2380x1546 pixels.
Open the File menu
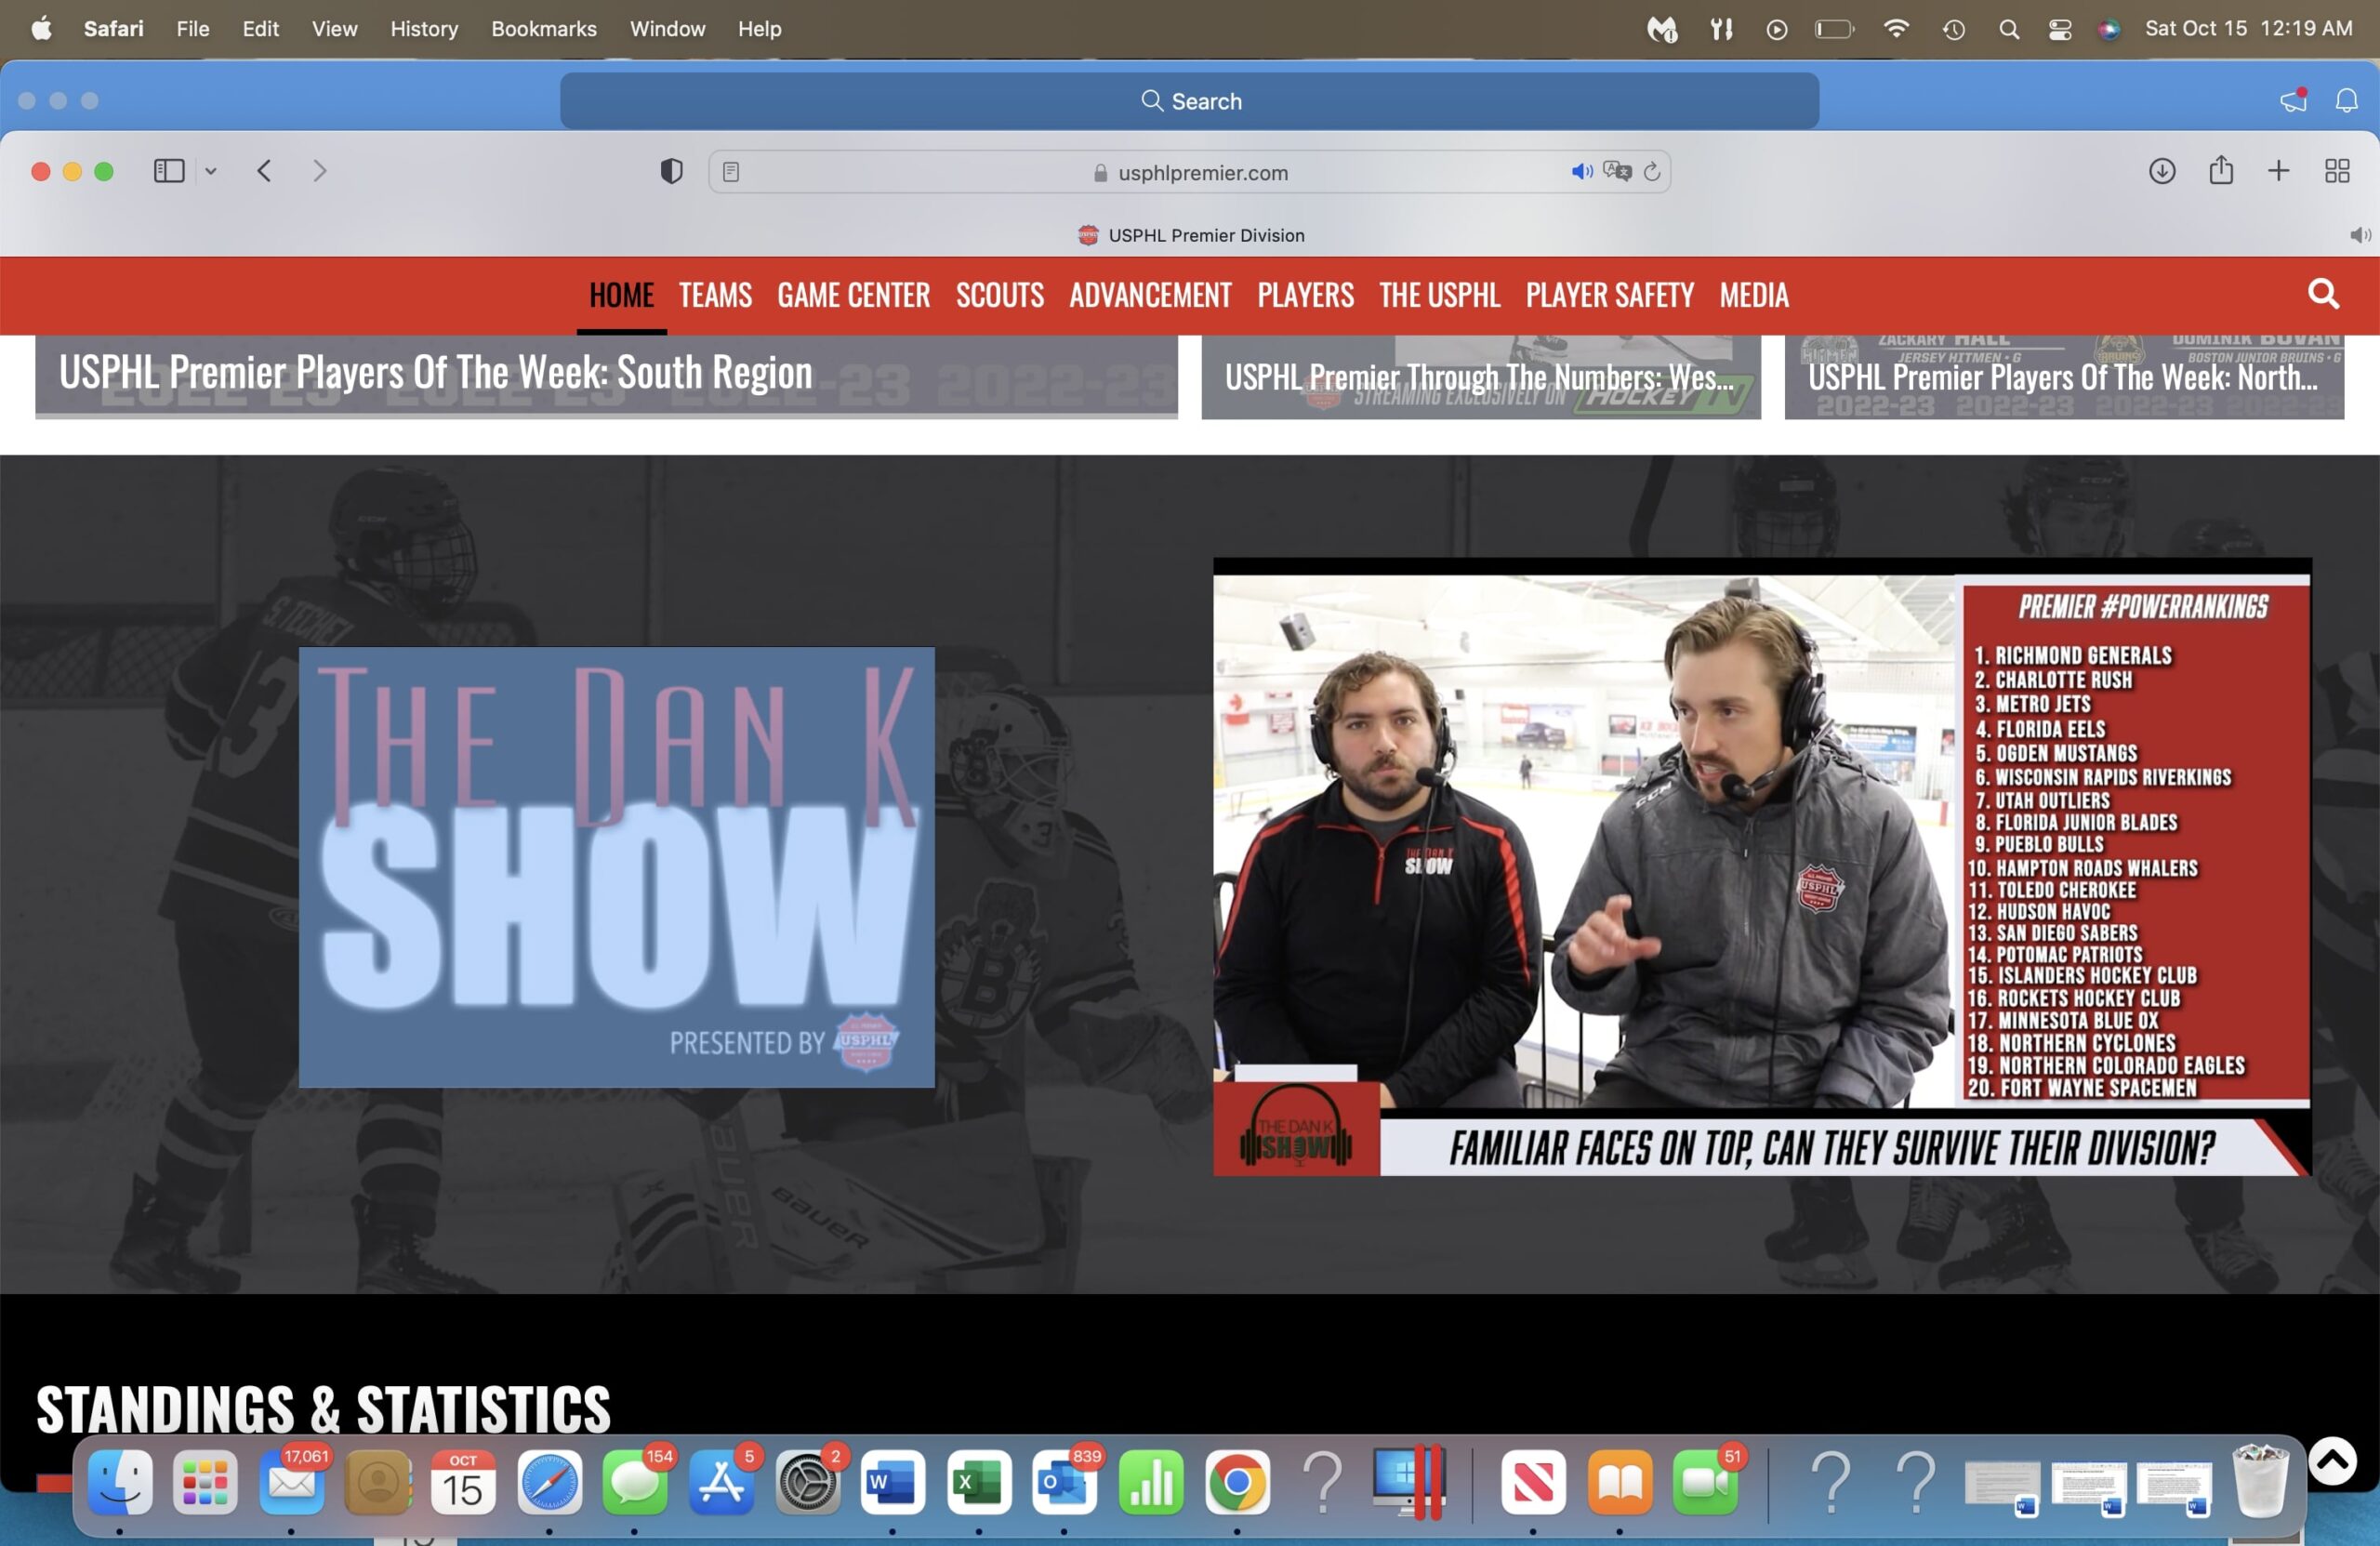[x=193, y=28]
